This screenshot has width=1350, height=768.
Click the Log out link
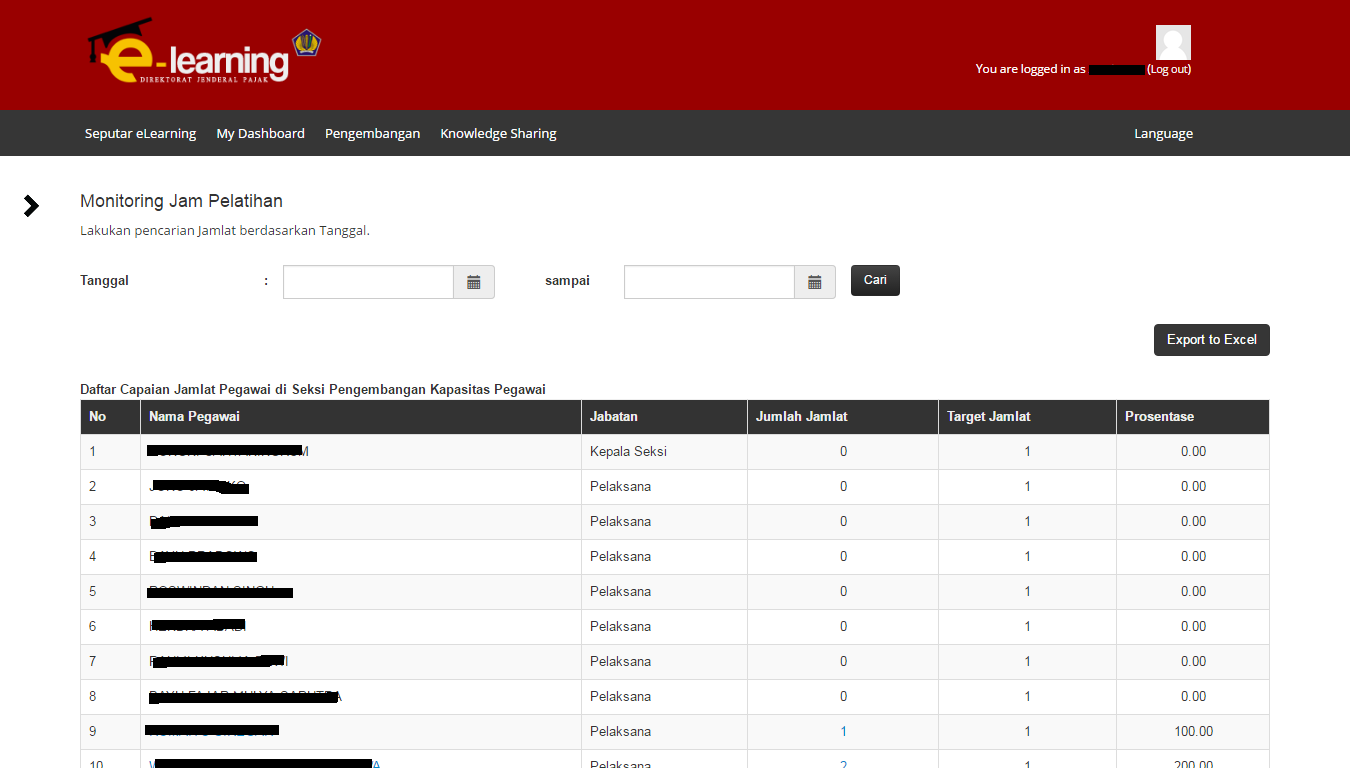1170,69
